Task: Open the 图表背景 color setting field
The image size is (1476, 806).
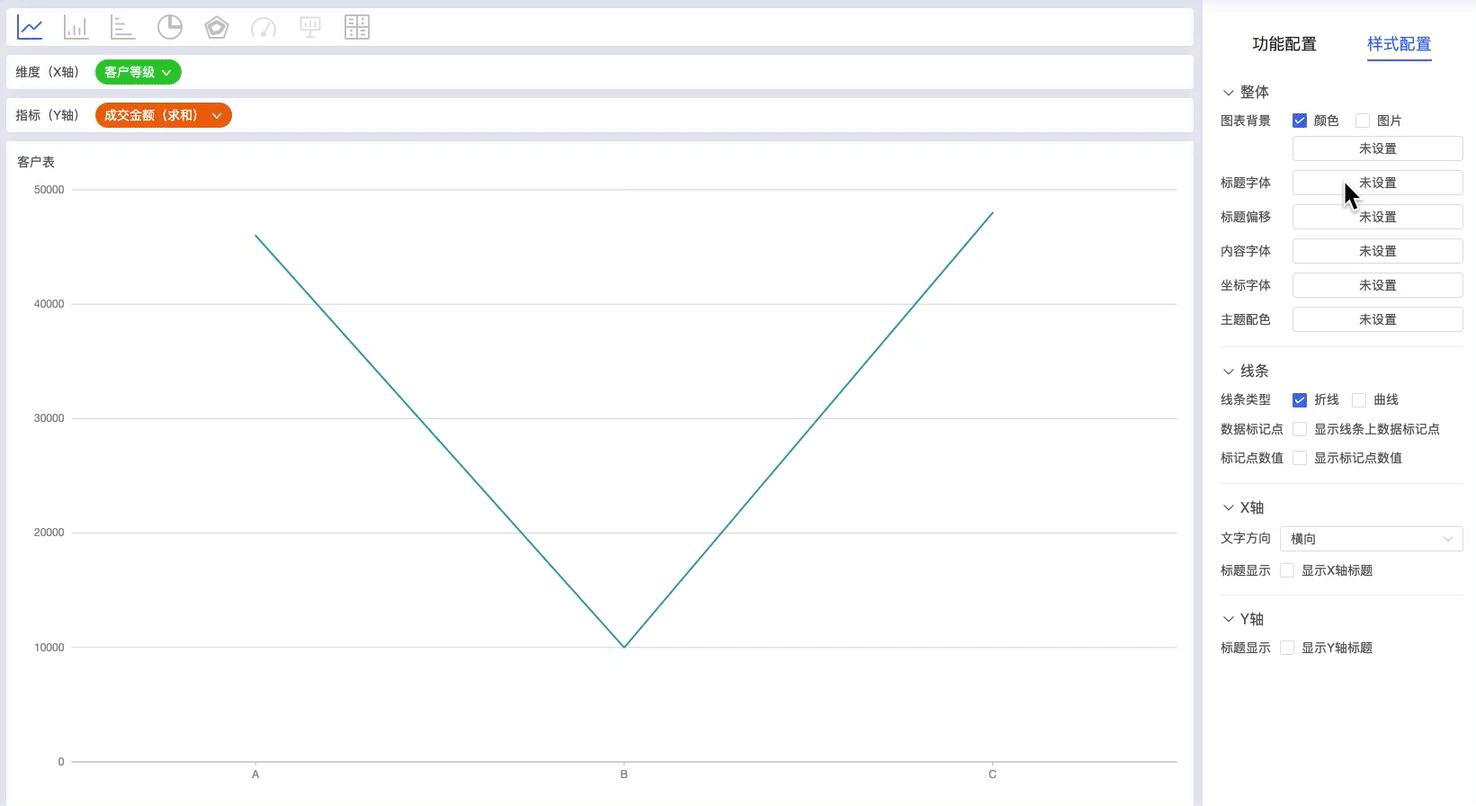Action: coord(1378,149)
